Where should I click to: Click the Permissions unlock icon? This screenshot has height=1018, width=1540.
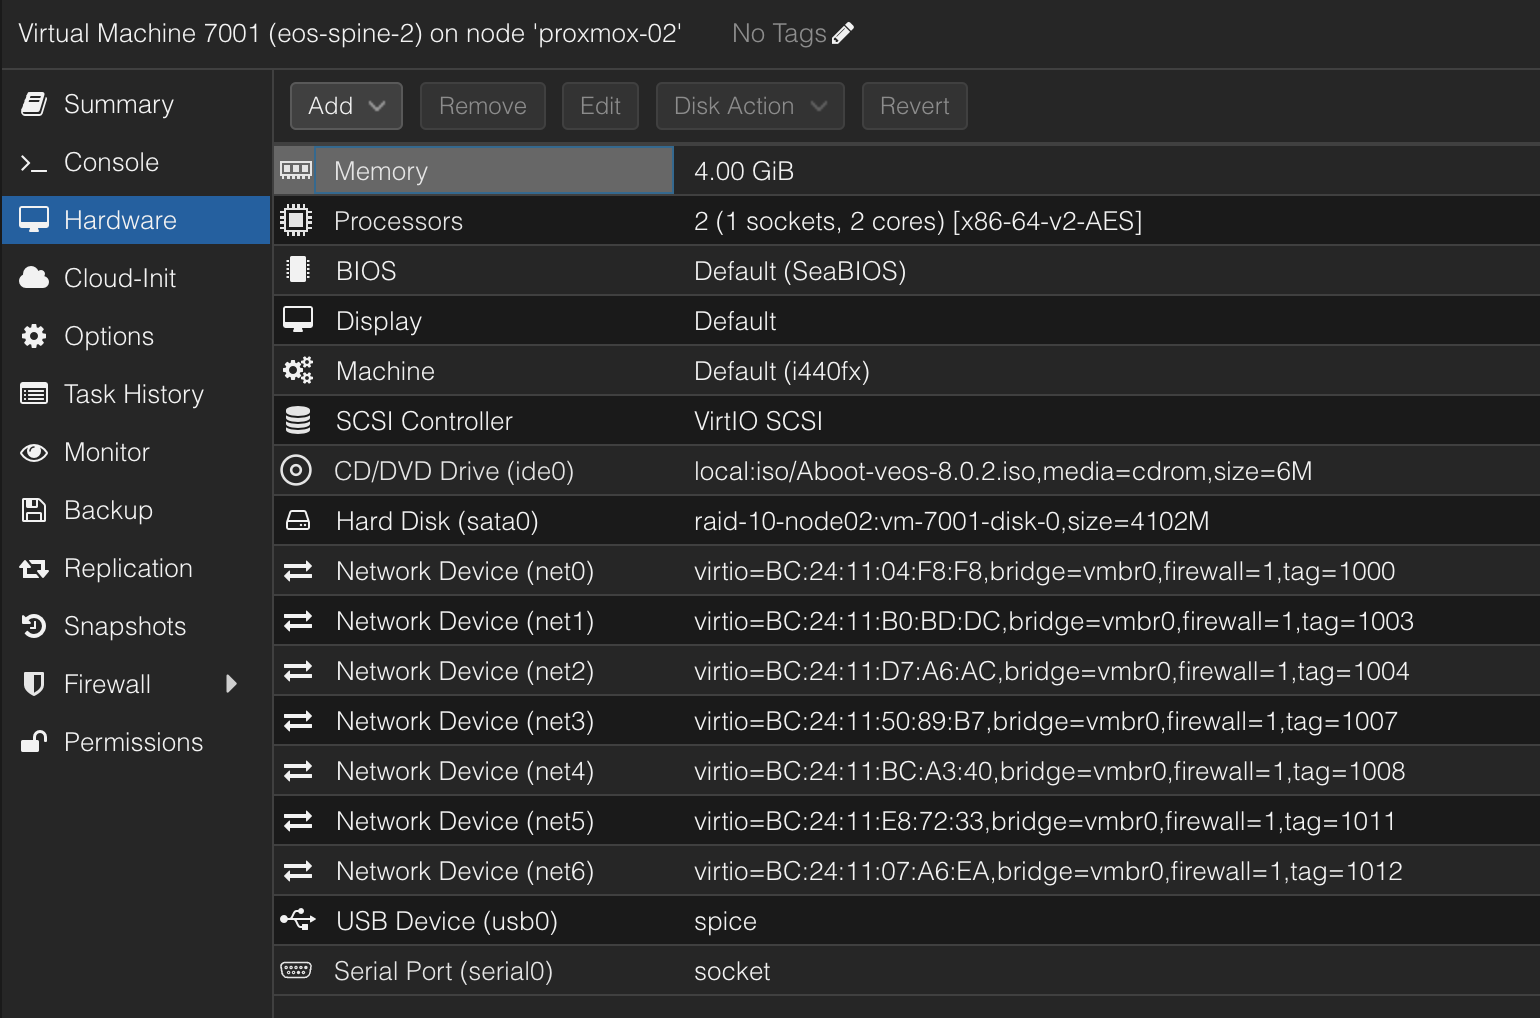pos(34,742)
